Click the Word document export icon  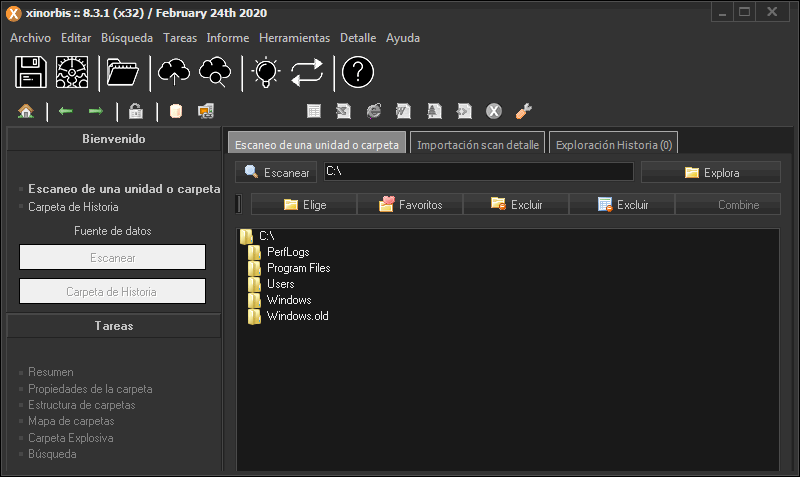tap(404, 111)
